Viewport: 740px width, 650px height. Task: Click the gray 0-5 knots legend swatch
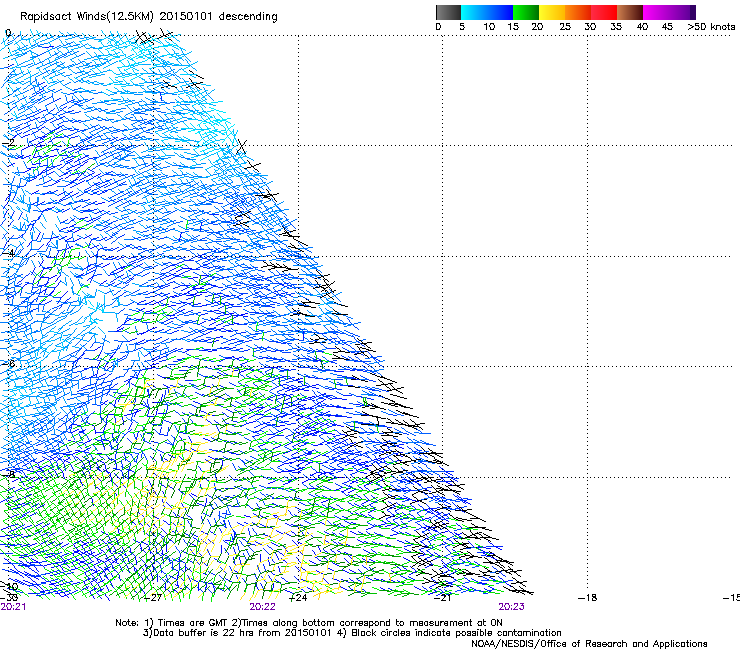[448, 12]
